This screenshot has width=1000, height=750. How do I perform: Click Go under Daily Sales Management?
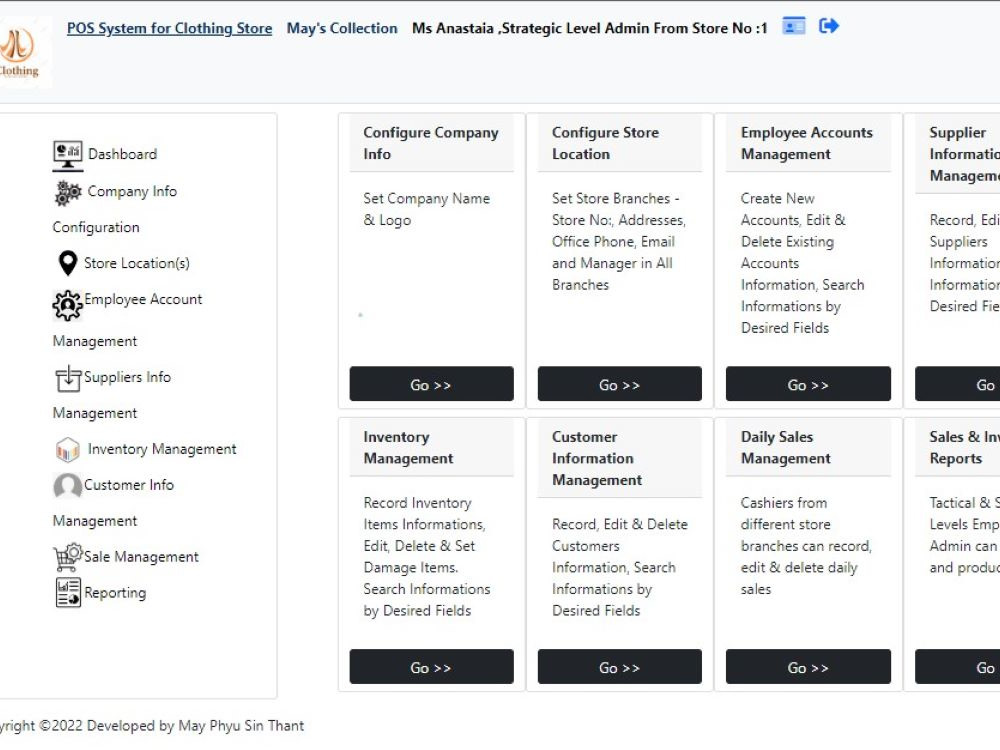(x=808, y=666)
